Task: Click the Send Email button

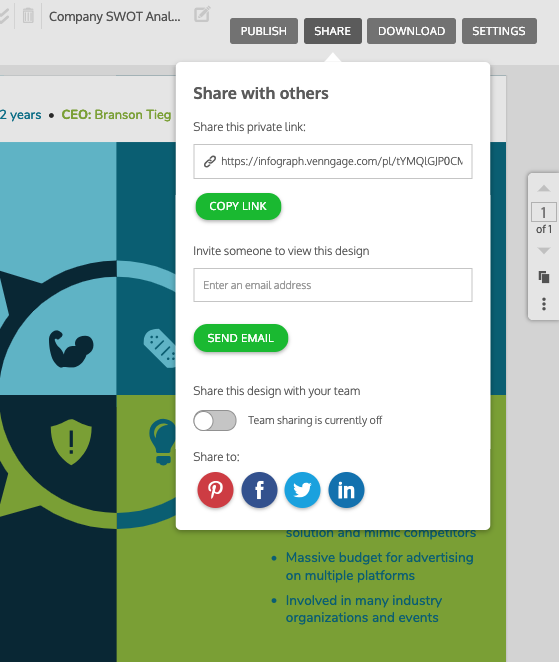Action: [241, 338]
